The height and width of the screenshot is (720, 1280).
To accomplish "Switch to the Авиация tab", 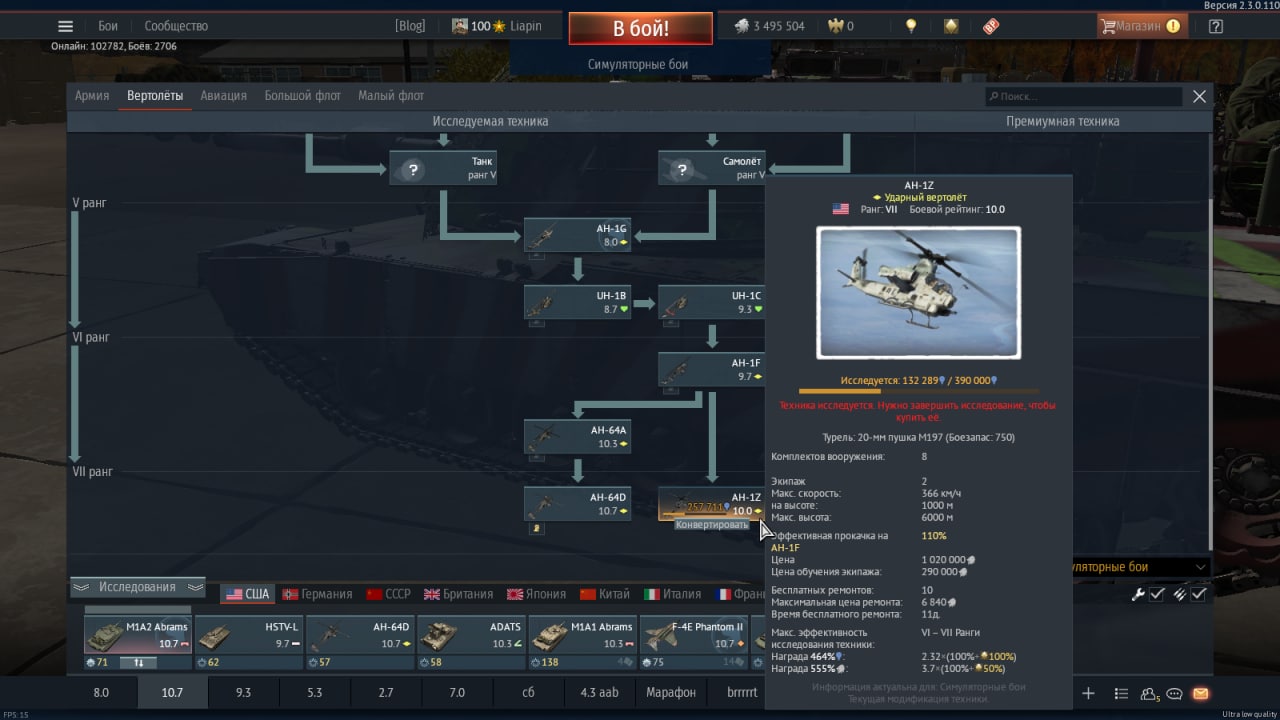I will coord(223,96).
